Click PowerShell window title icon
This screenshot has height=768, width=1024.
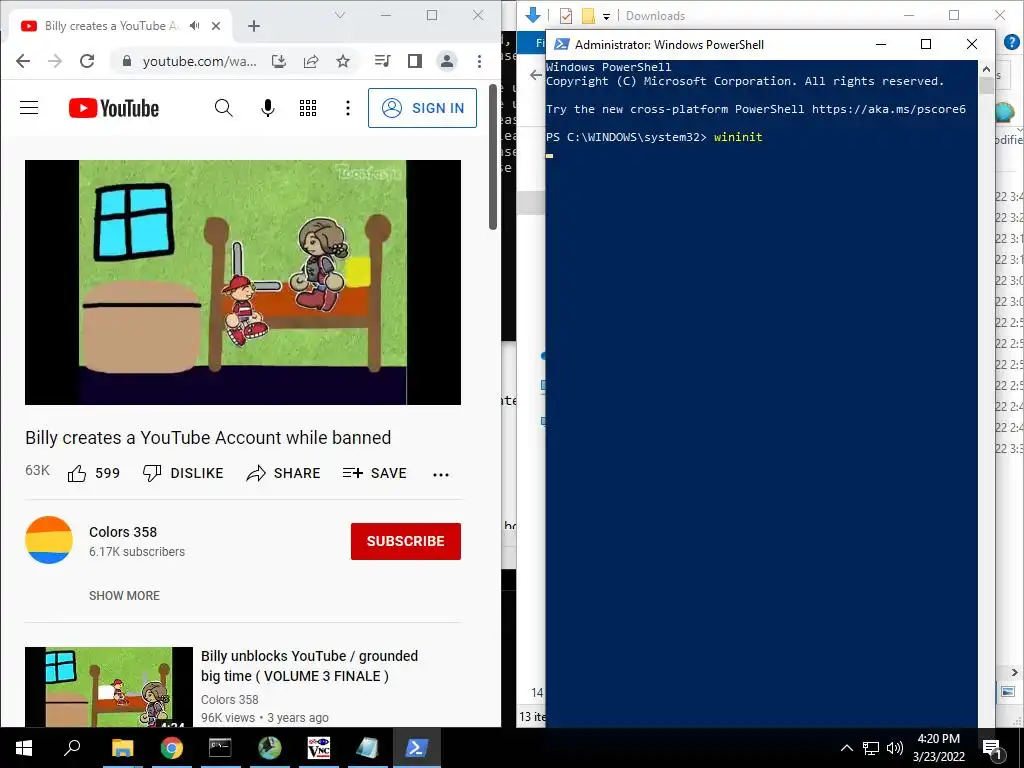pos(561,44)
